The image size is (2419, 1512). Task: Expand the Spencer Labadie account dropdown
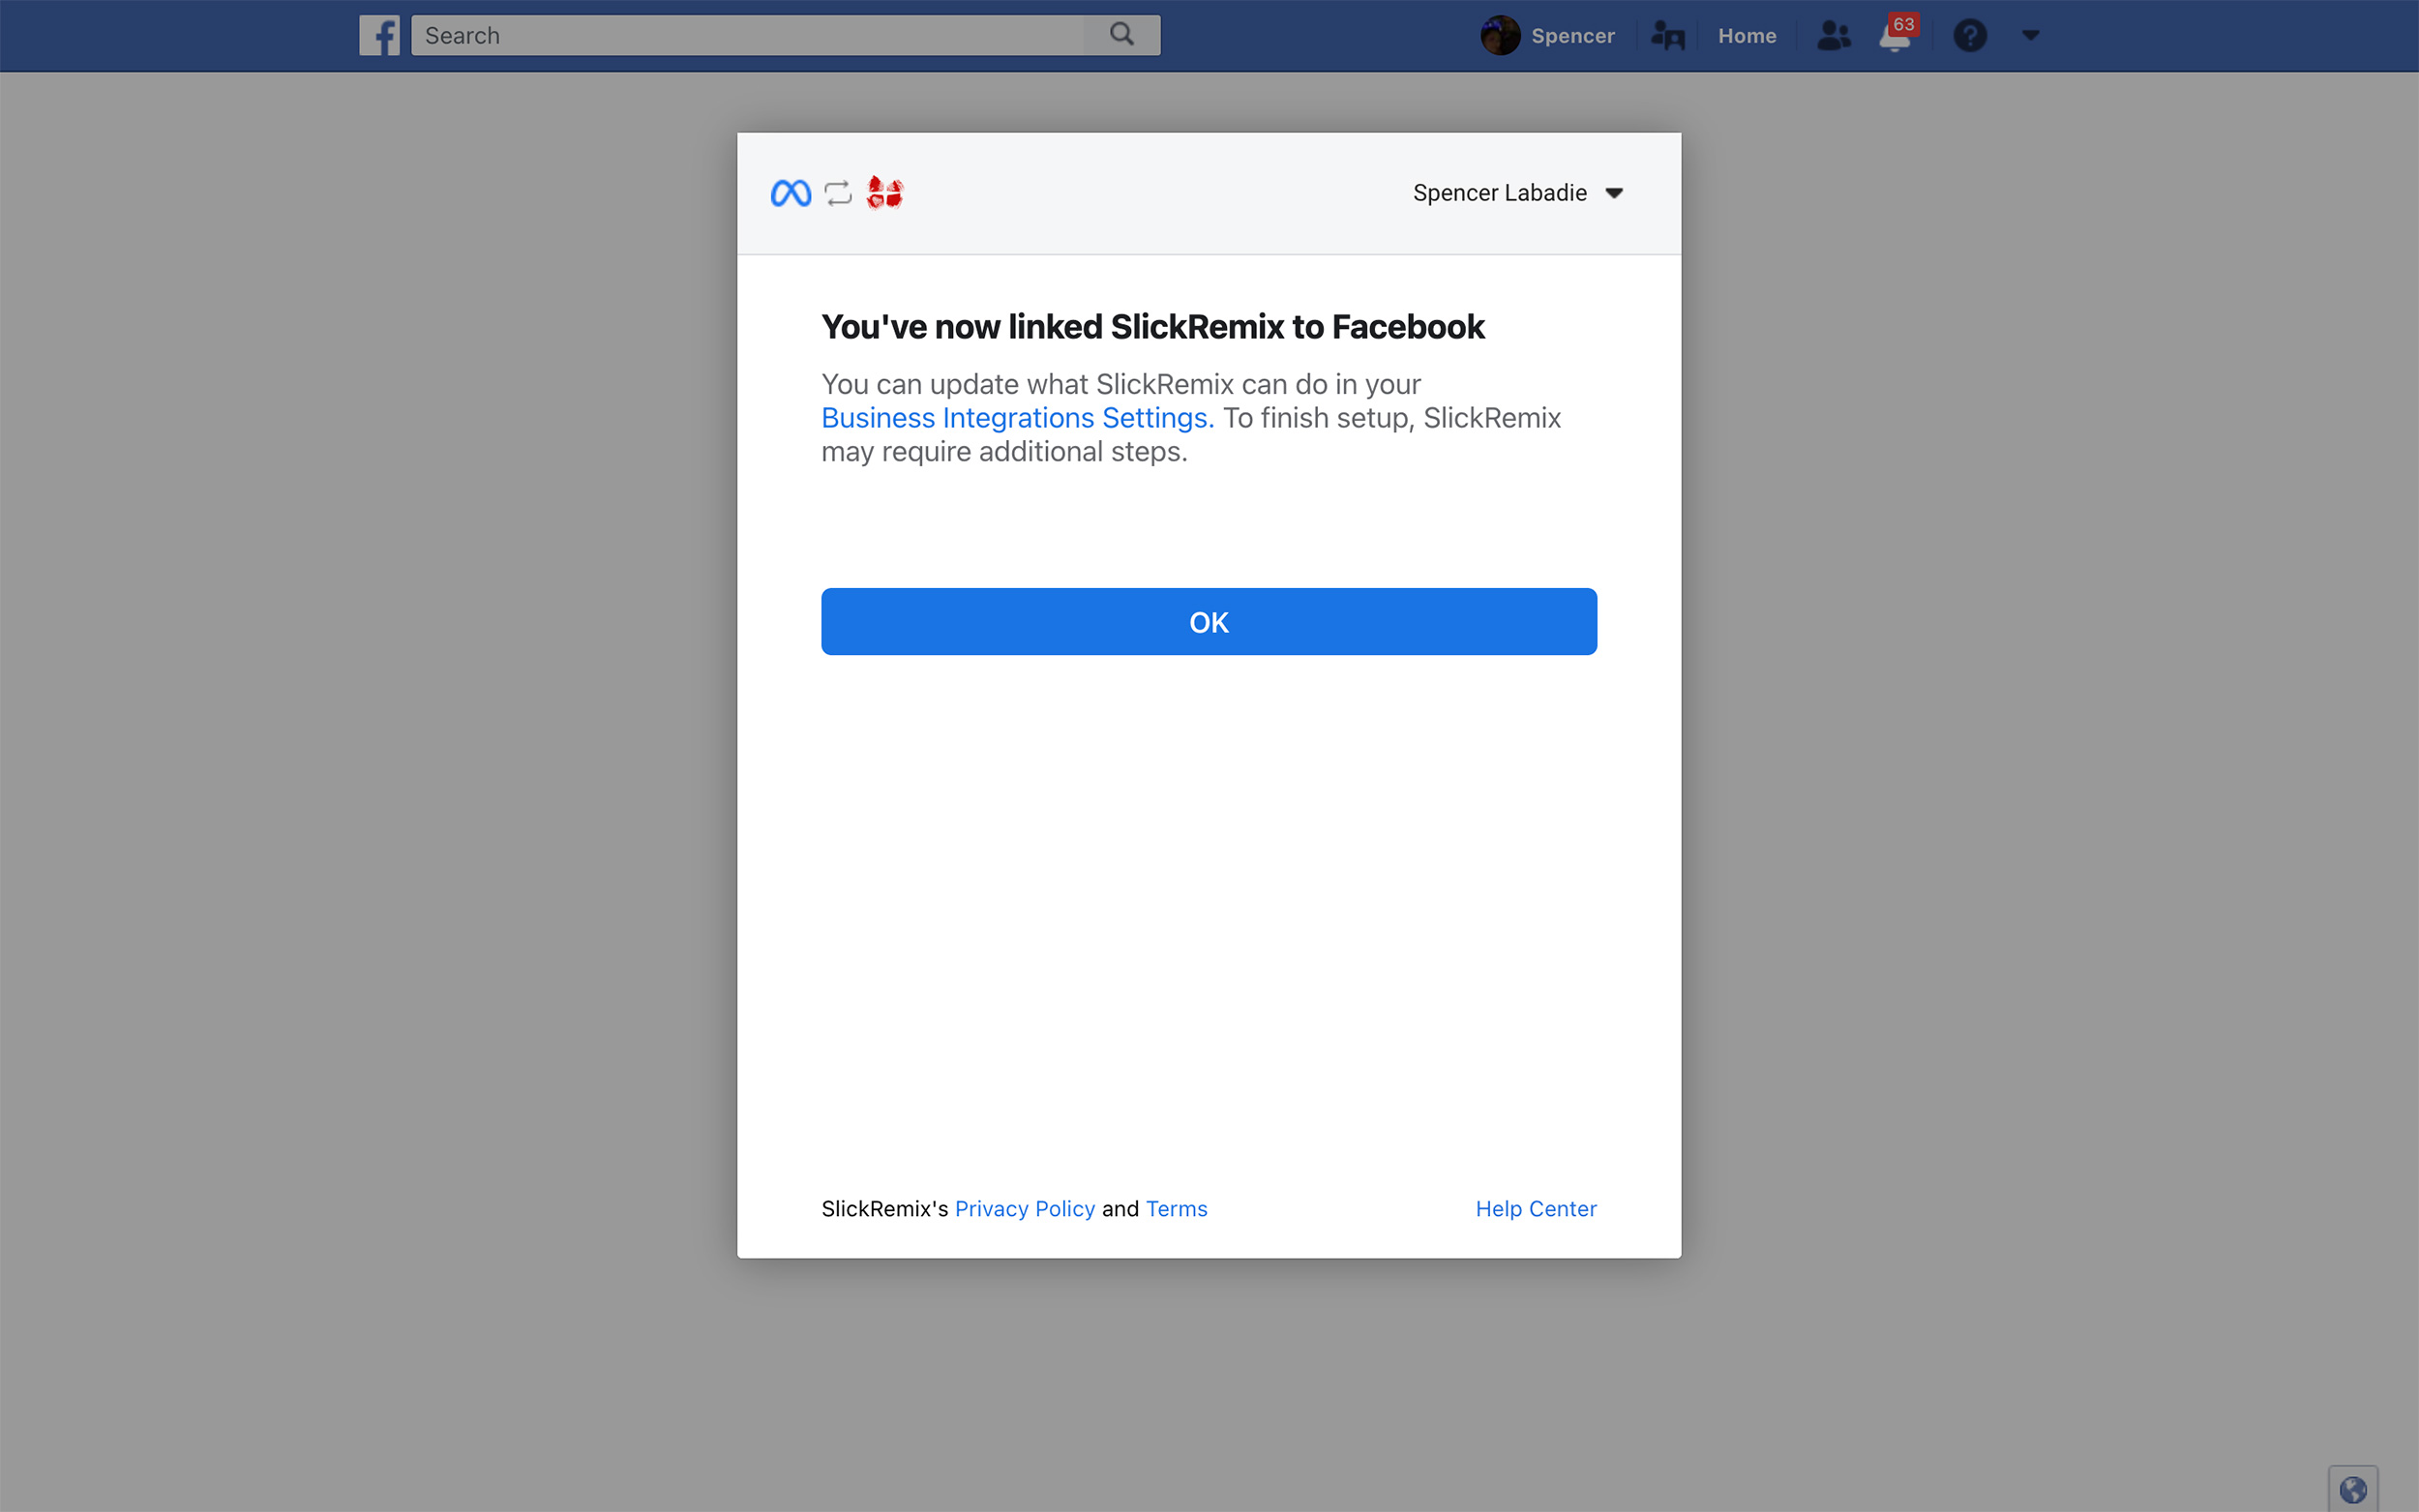[1518, 193]
